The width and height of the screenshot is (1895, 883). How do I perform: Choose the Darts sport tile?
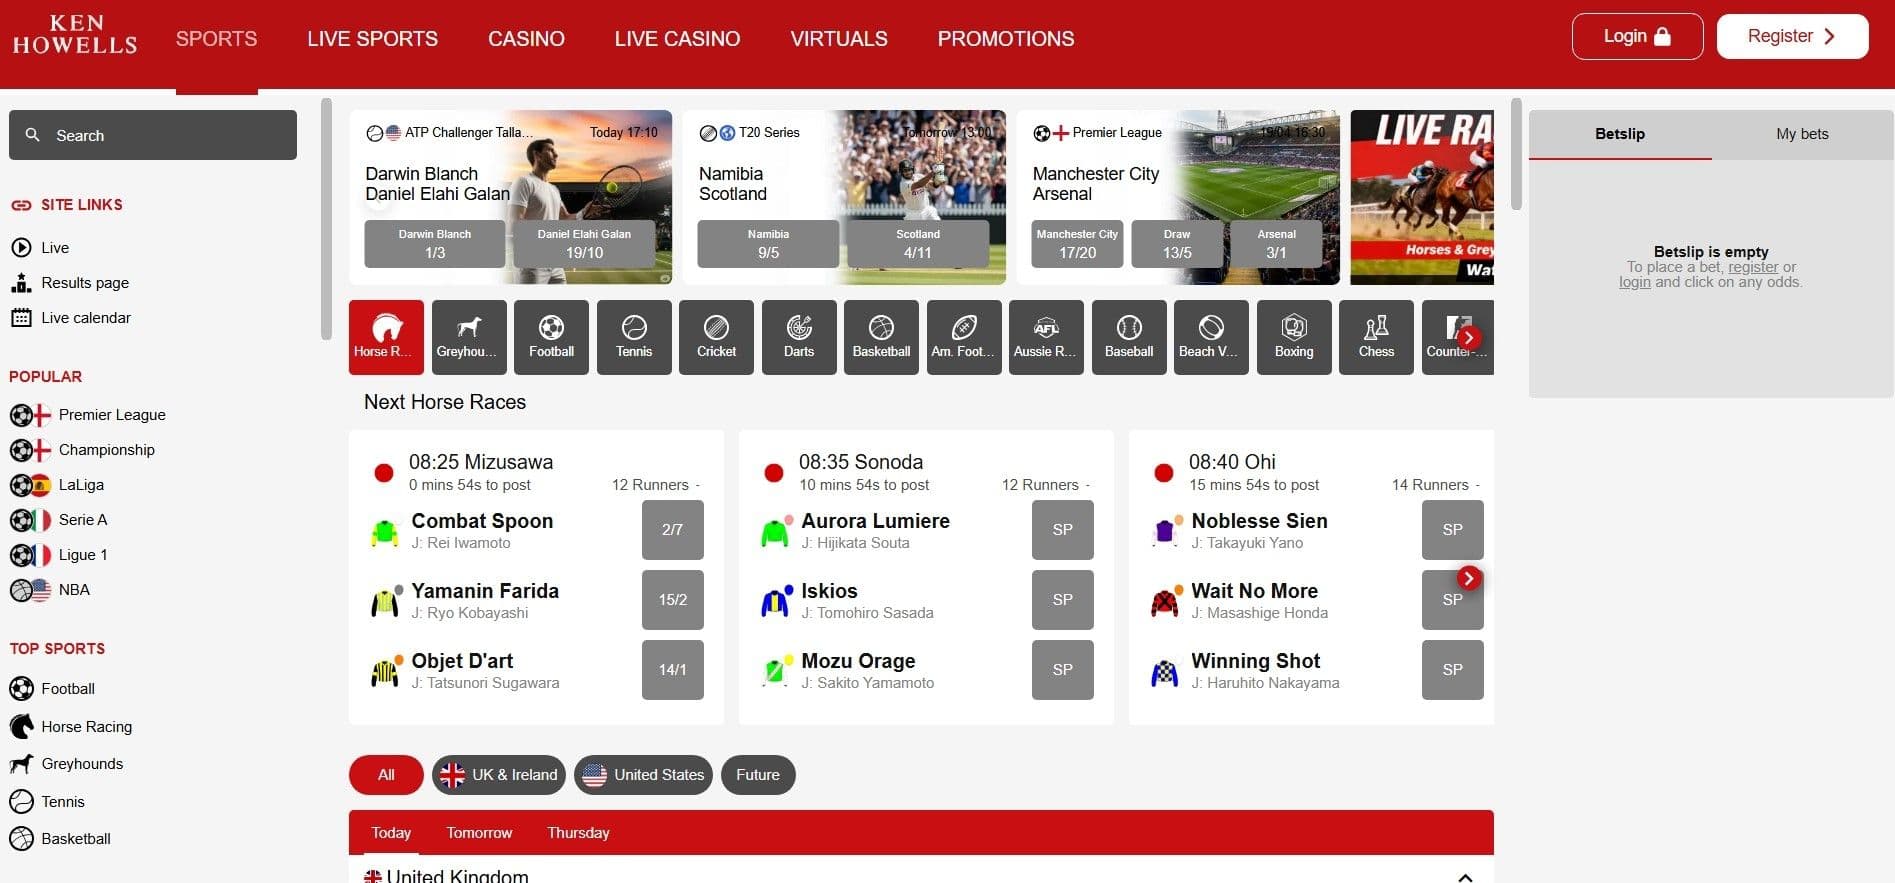click(x=799, y=337)
